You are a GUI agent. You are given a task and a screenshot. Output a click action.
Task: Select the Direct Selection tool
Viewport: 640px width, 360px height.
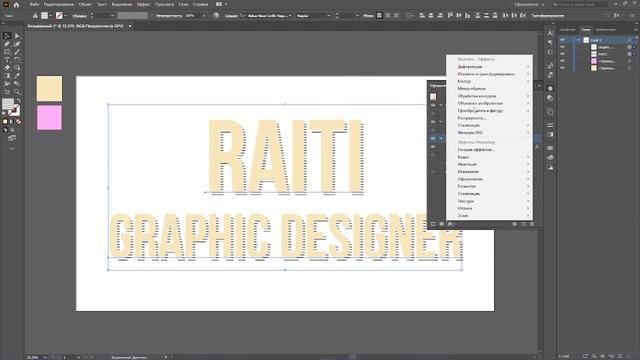click(17, 36)
